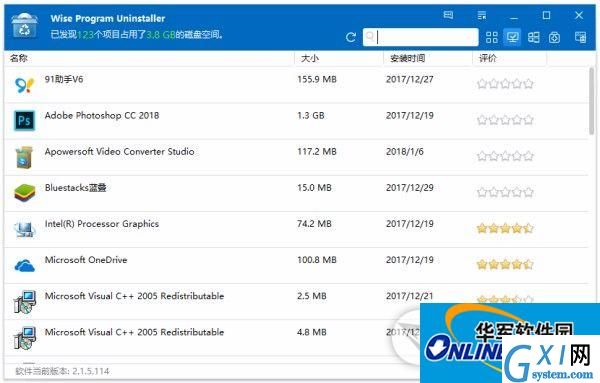Image resolution: width=600 pixels, height=383 pixels.
Task: Click the window layout icon at toolbar end
Action: 580,37
